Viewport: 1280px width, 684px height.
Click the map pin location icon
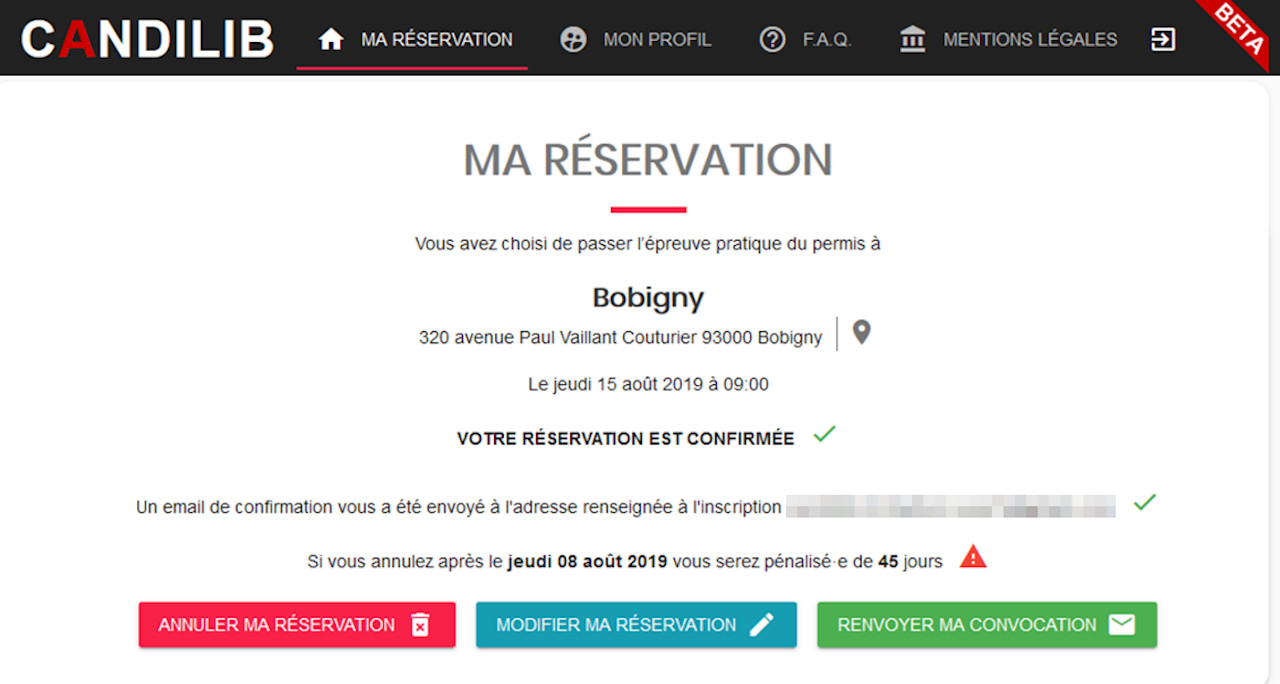[861, 333]
